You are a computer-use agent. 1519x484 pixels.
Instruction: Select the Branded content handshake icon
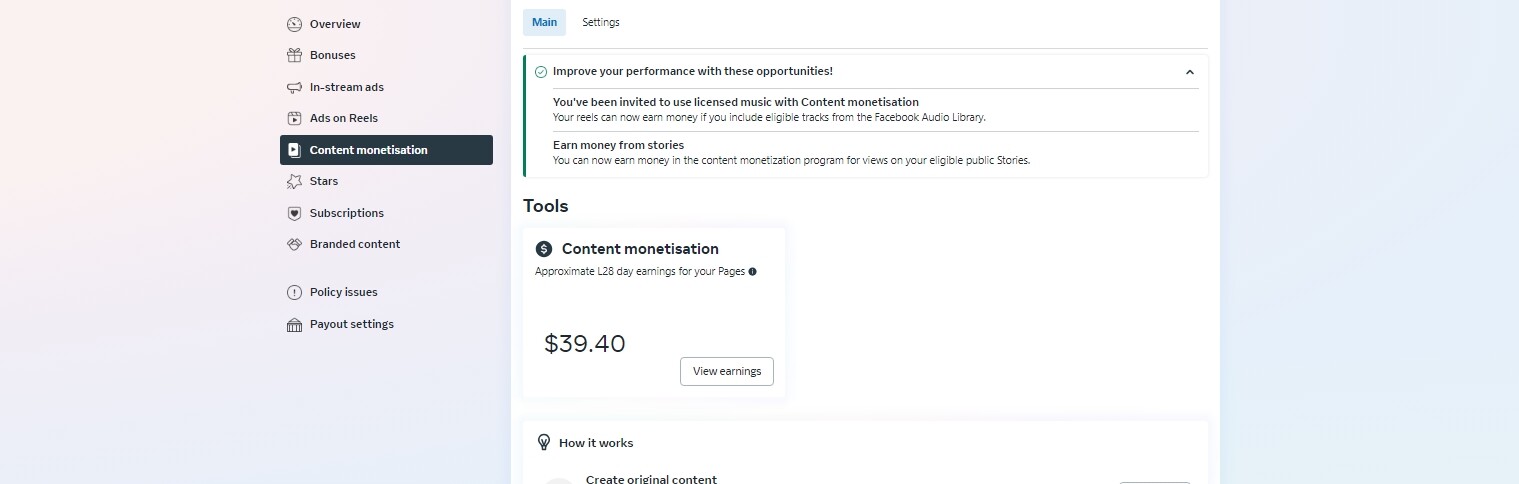(x=294, y=244)
